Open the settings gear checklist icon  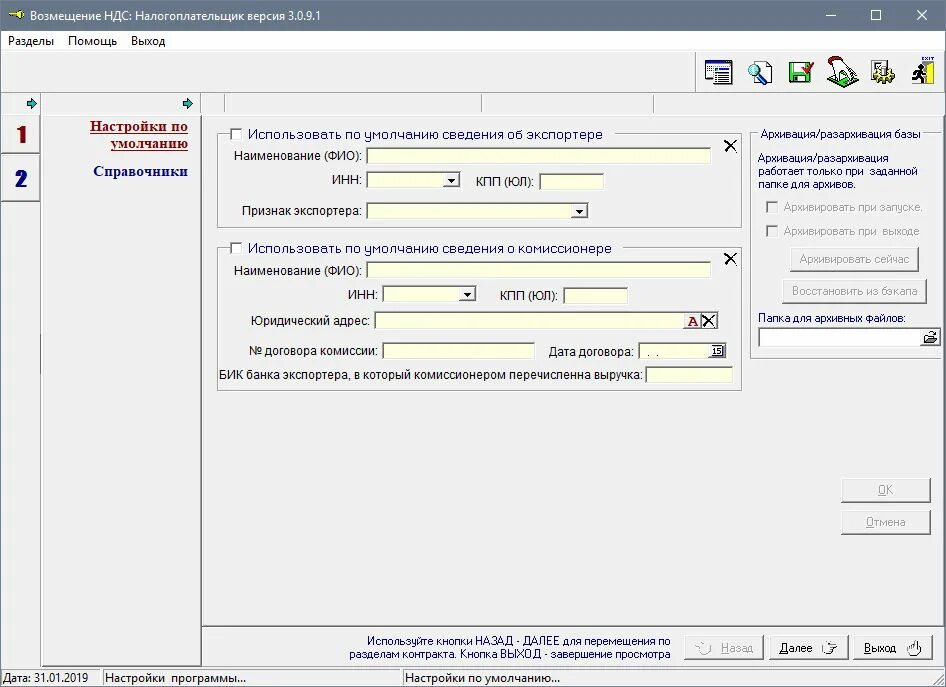(x=883, y=72)
